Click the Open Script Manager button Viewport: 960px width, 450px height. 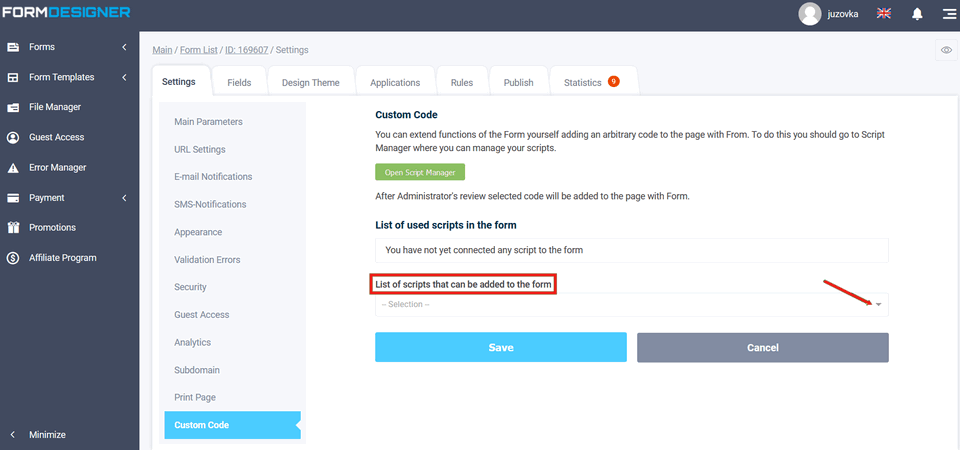pyautogui.click(x=420, y=173)
